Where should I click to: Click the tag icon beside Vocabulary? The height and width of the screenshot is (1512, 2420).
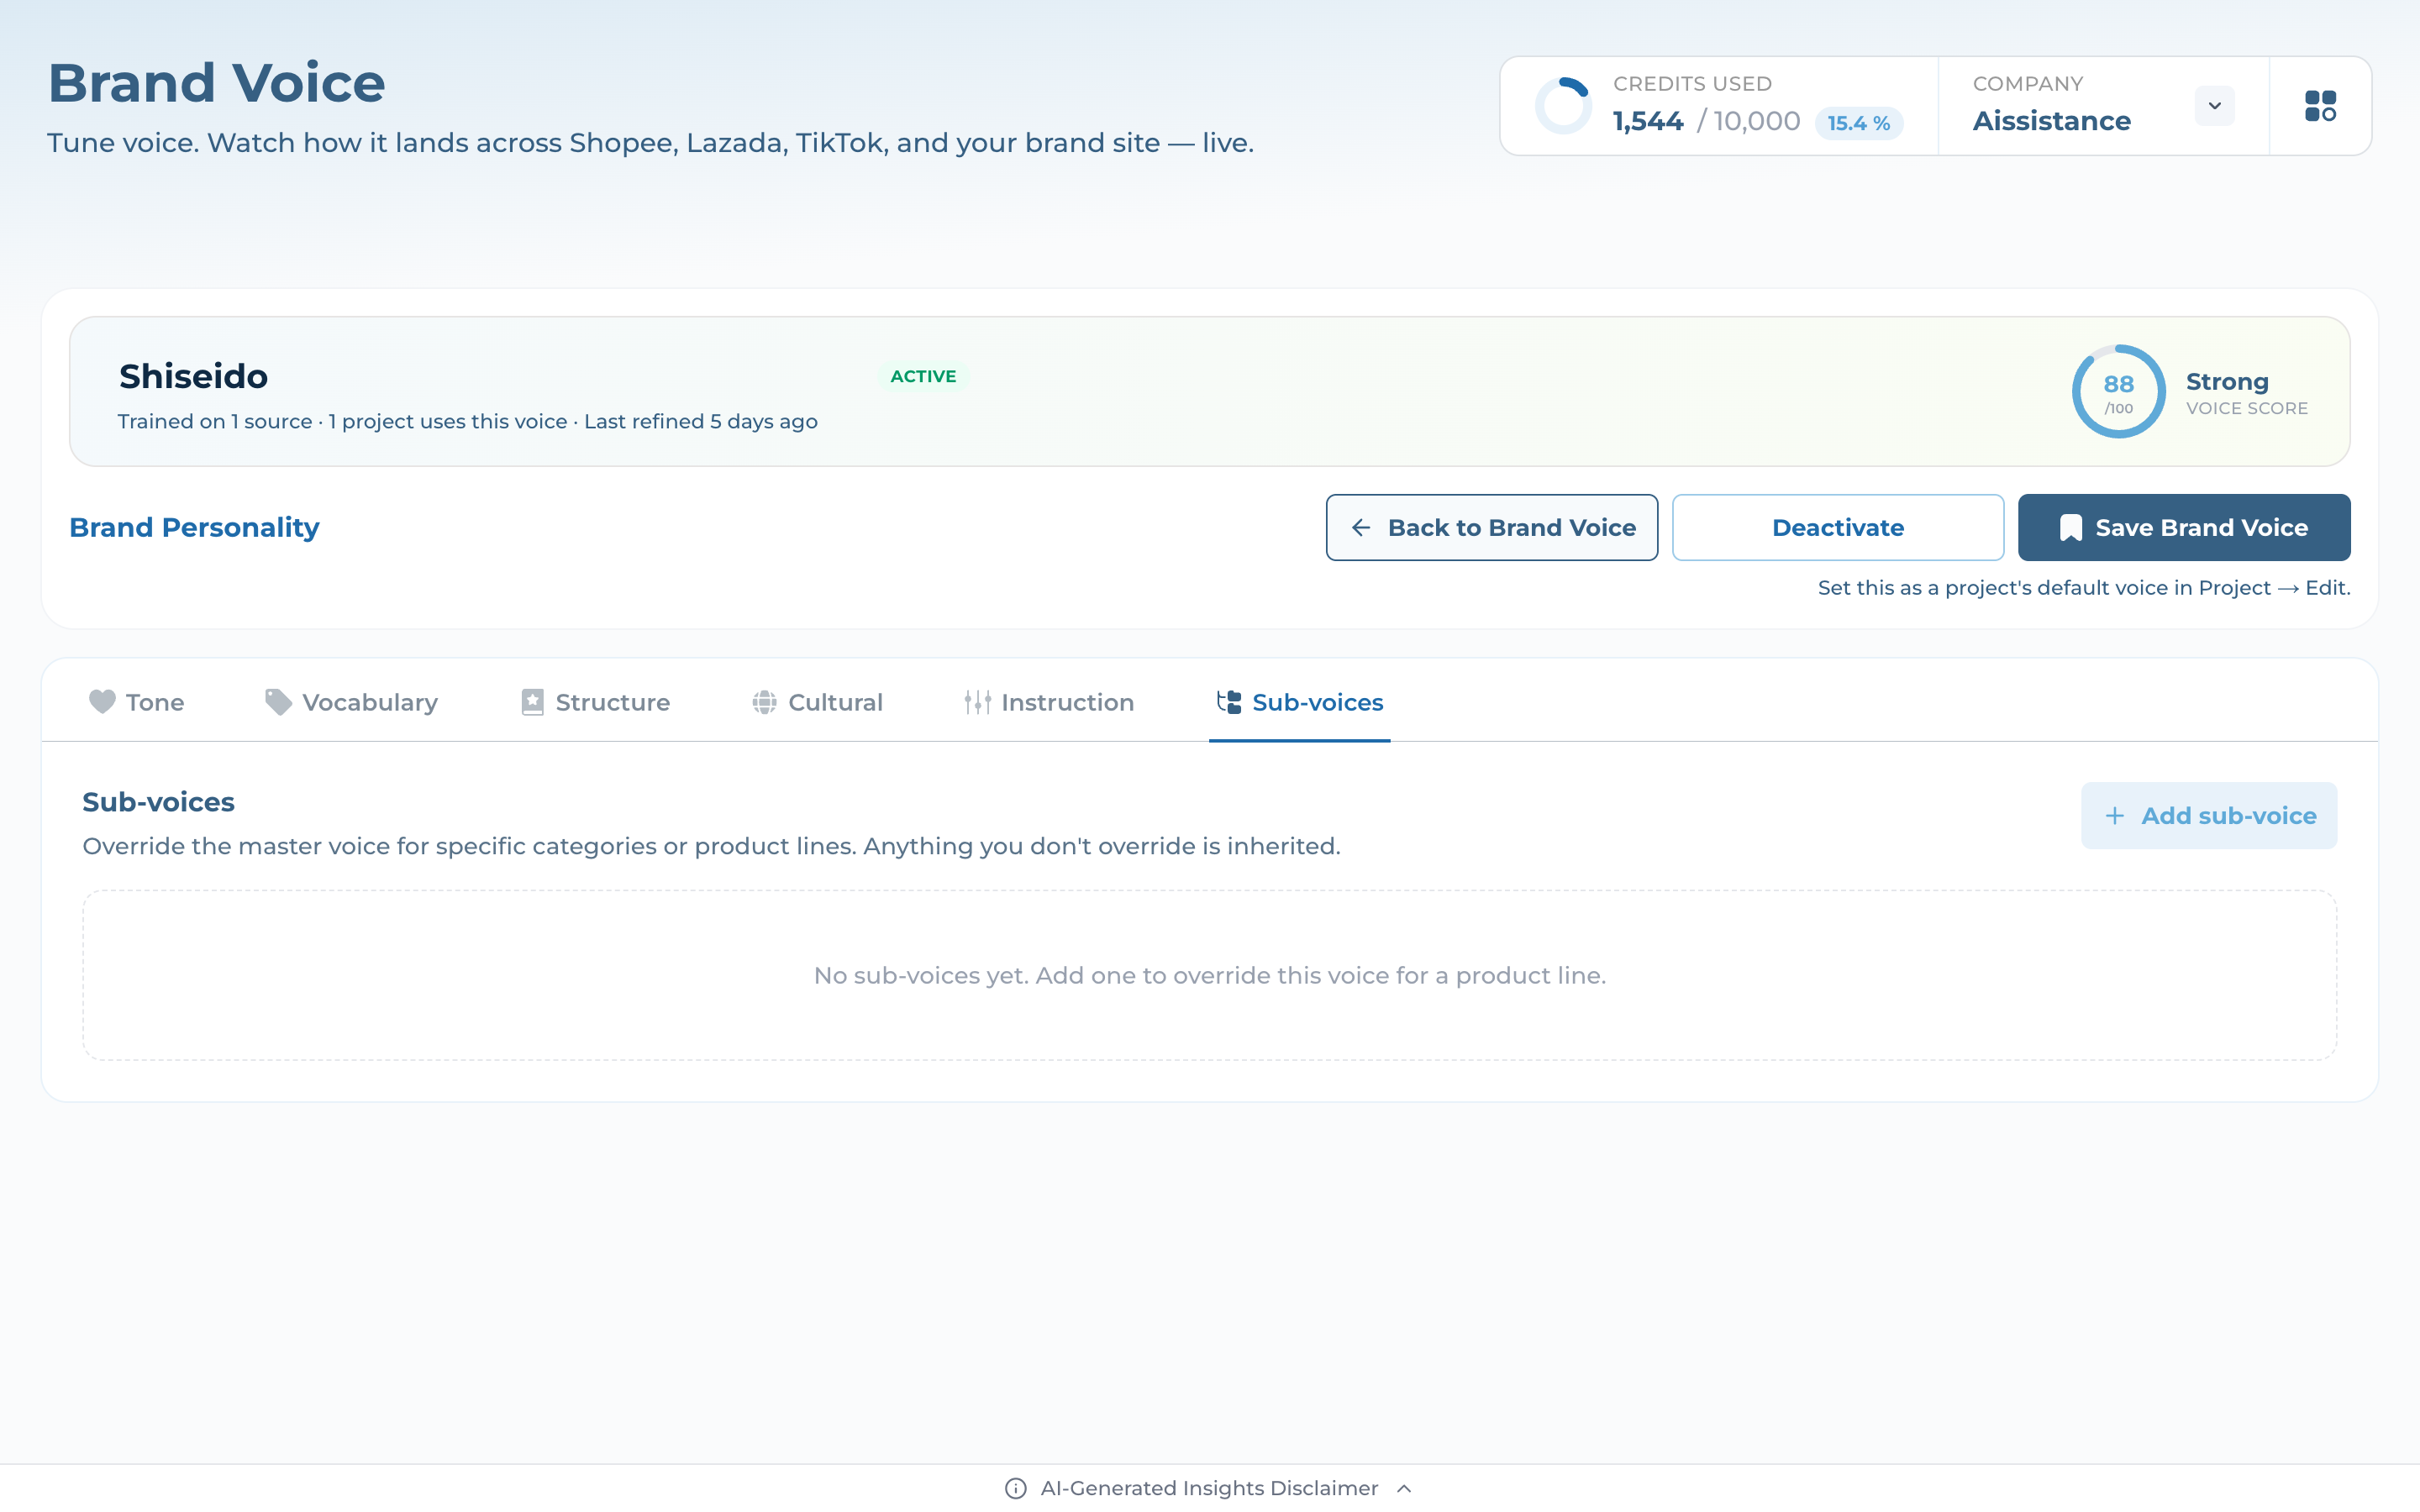[278, 702]
